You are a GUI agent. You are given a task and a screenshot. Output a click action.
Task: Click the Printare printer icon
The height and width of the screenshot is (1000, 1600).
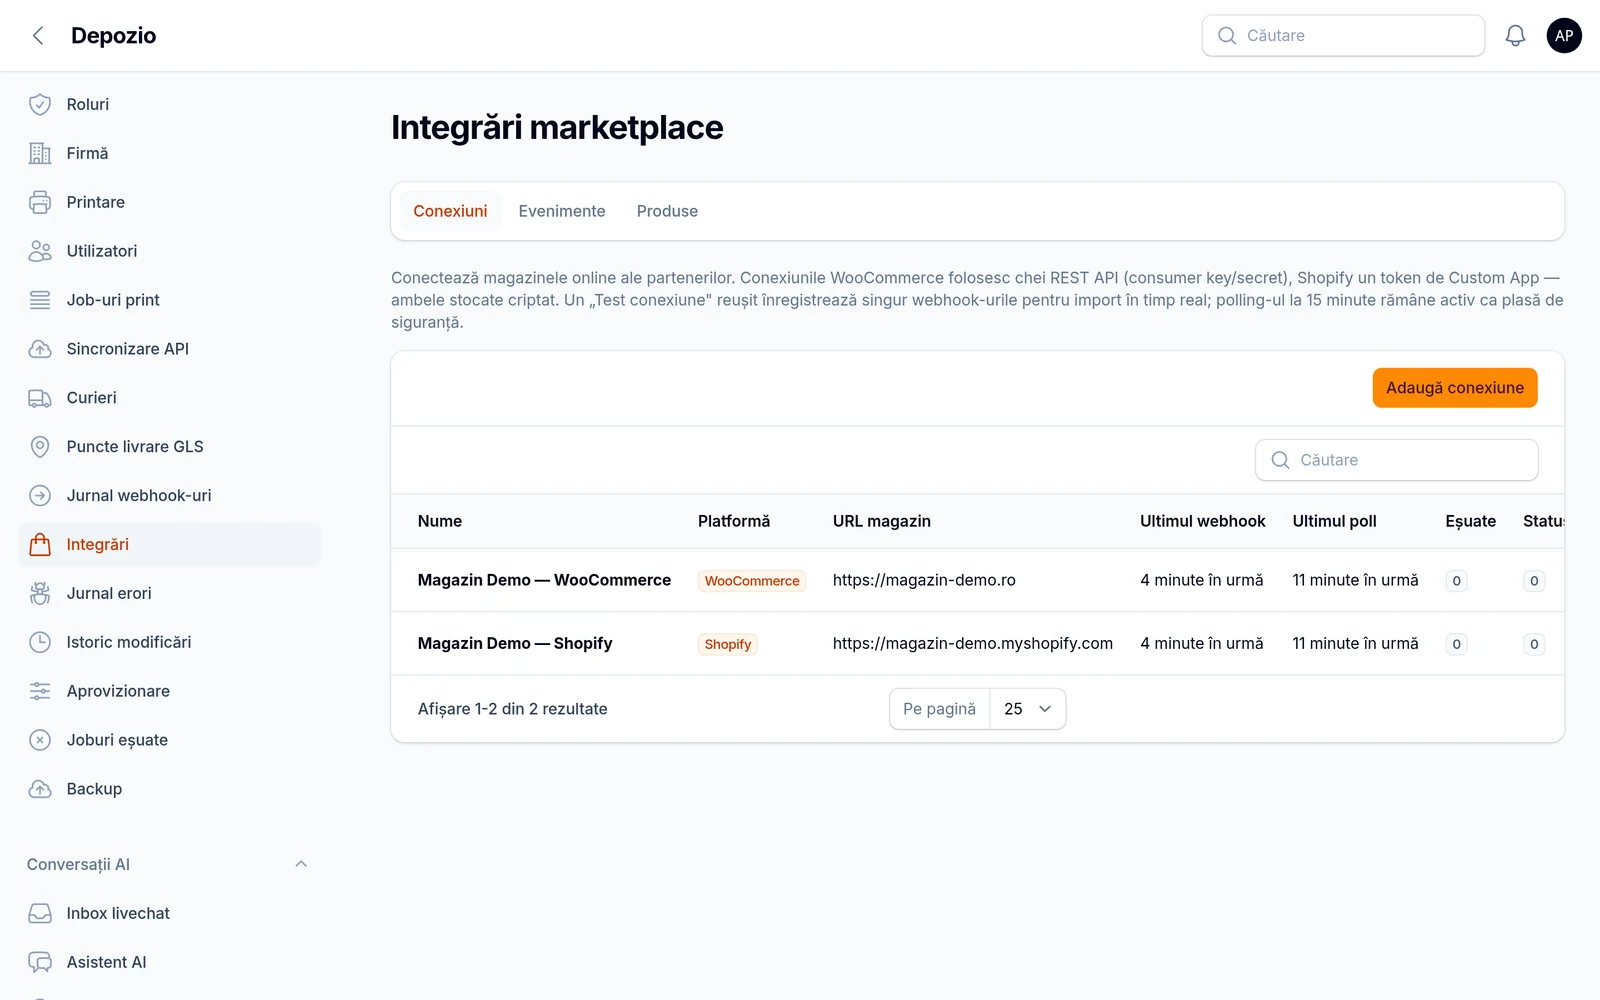pyautogui.click(x=40, y=202)
